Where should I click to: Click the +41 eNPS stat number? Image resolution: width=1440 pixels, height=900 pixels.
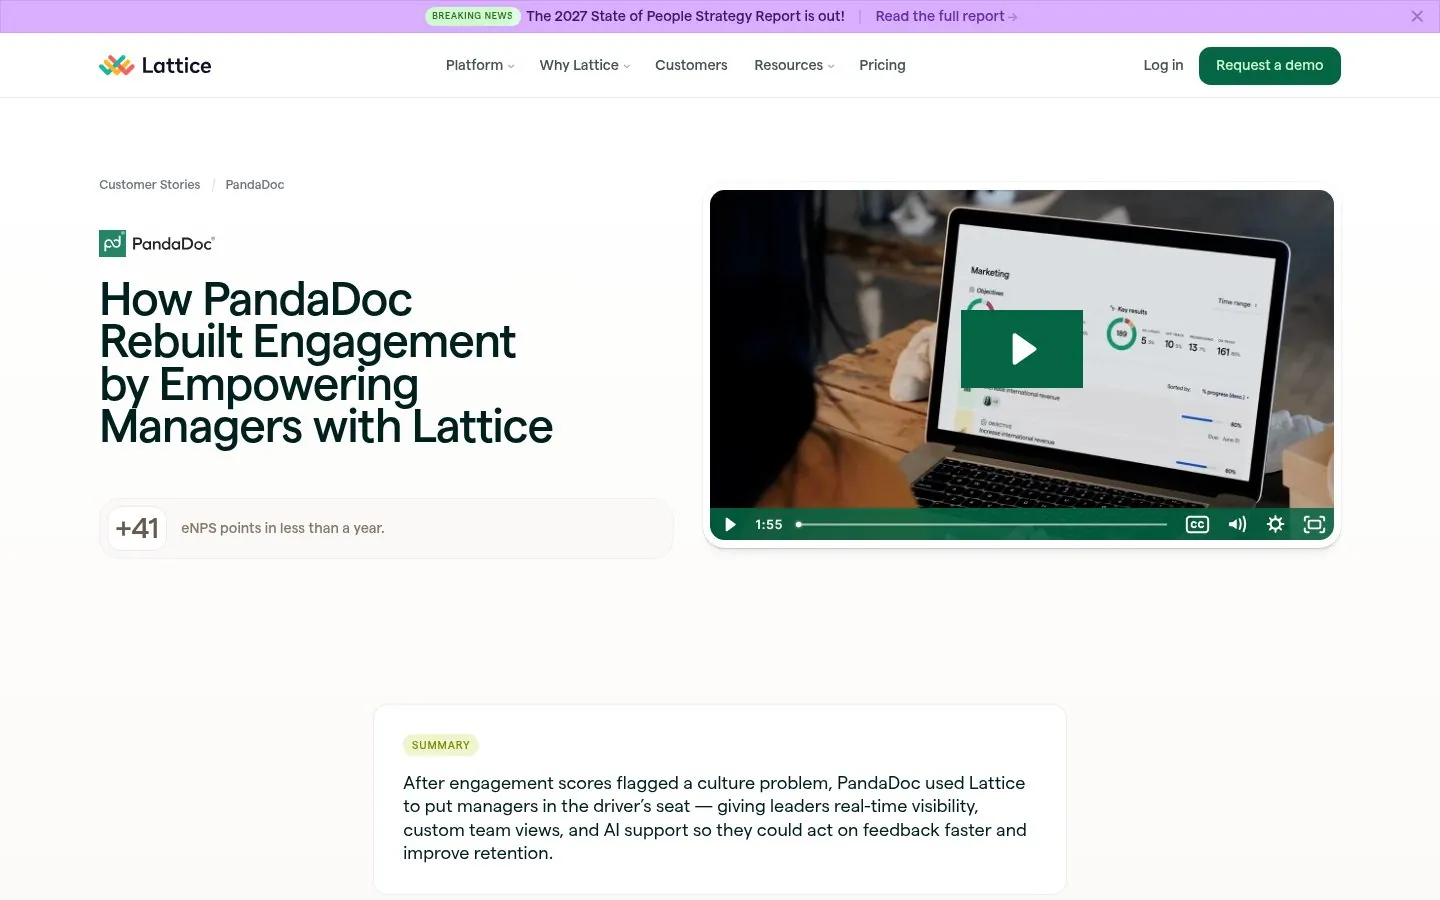tap(137, 528)
